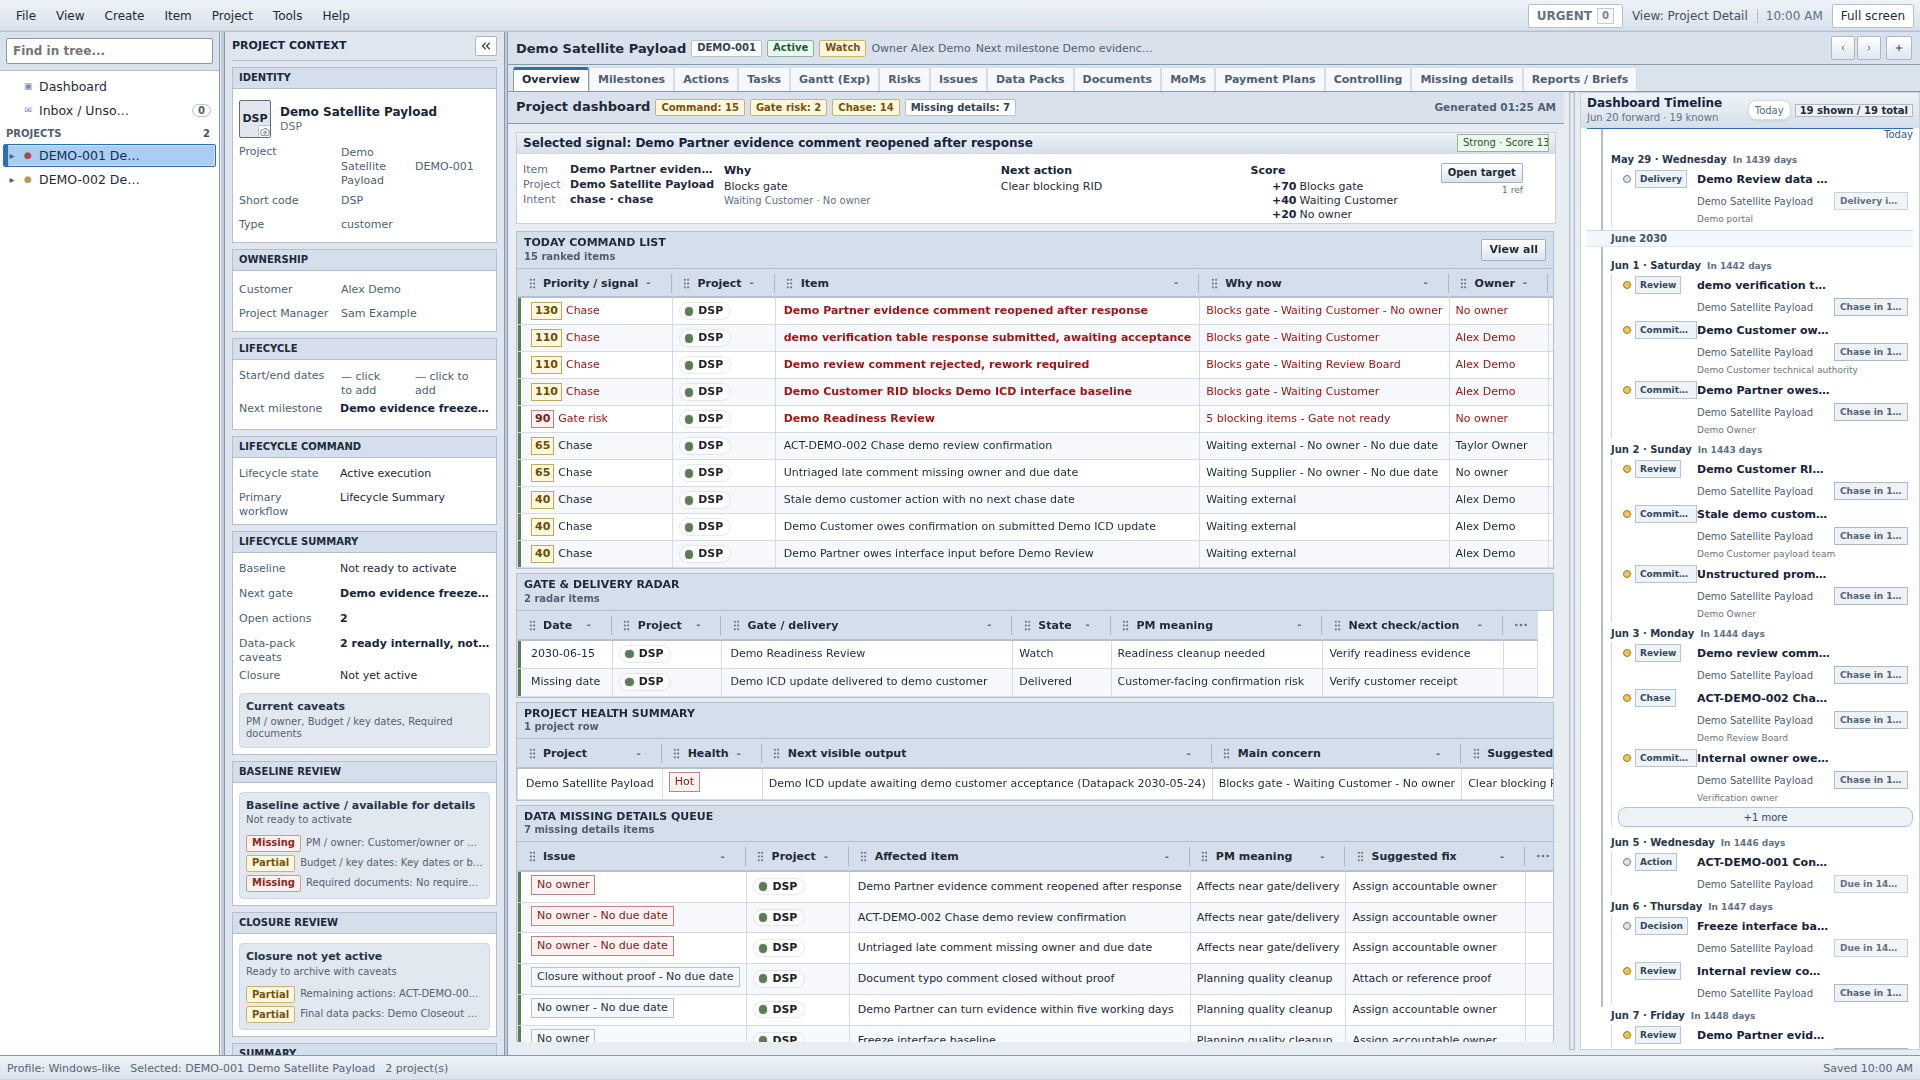Open Why now column sort menu
1920x1080 pixels.
click(1426, 284)
